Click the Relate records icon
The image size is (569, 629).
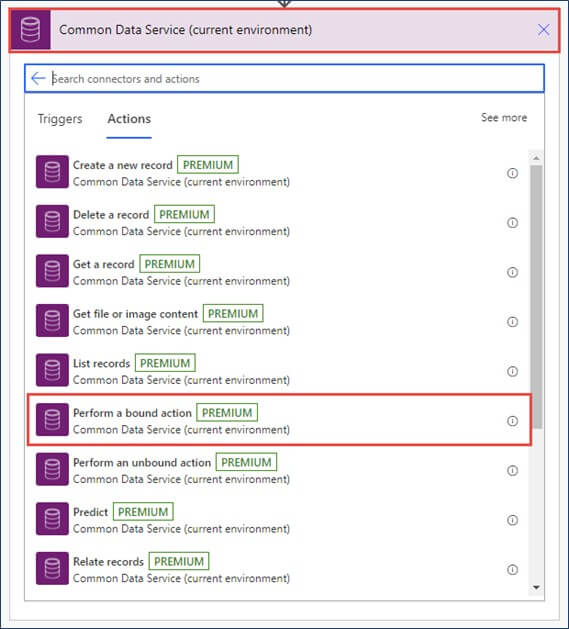52,568
